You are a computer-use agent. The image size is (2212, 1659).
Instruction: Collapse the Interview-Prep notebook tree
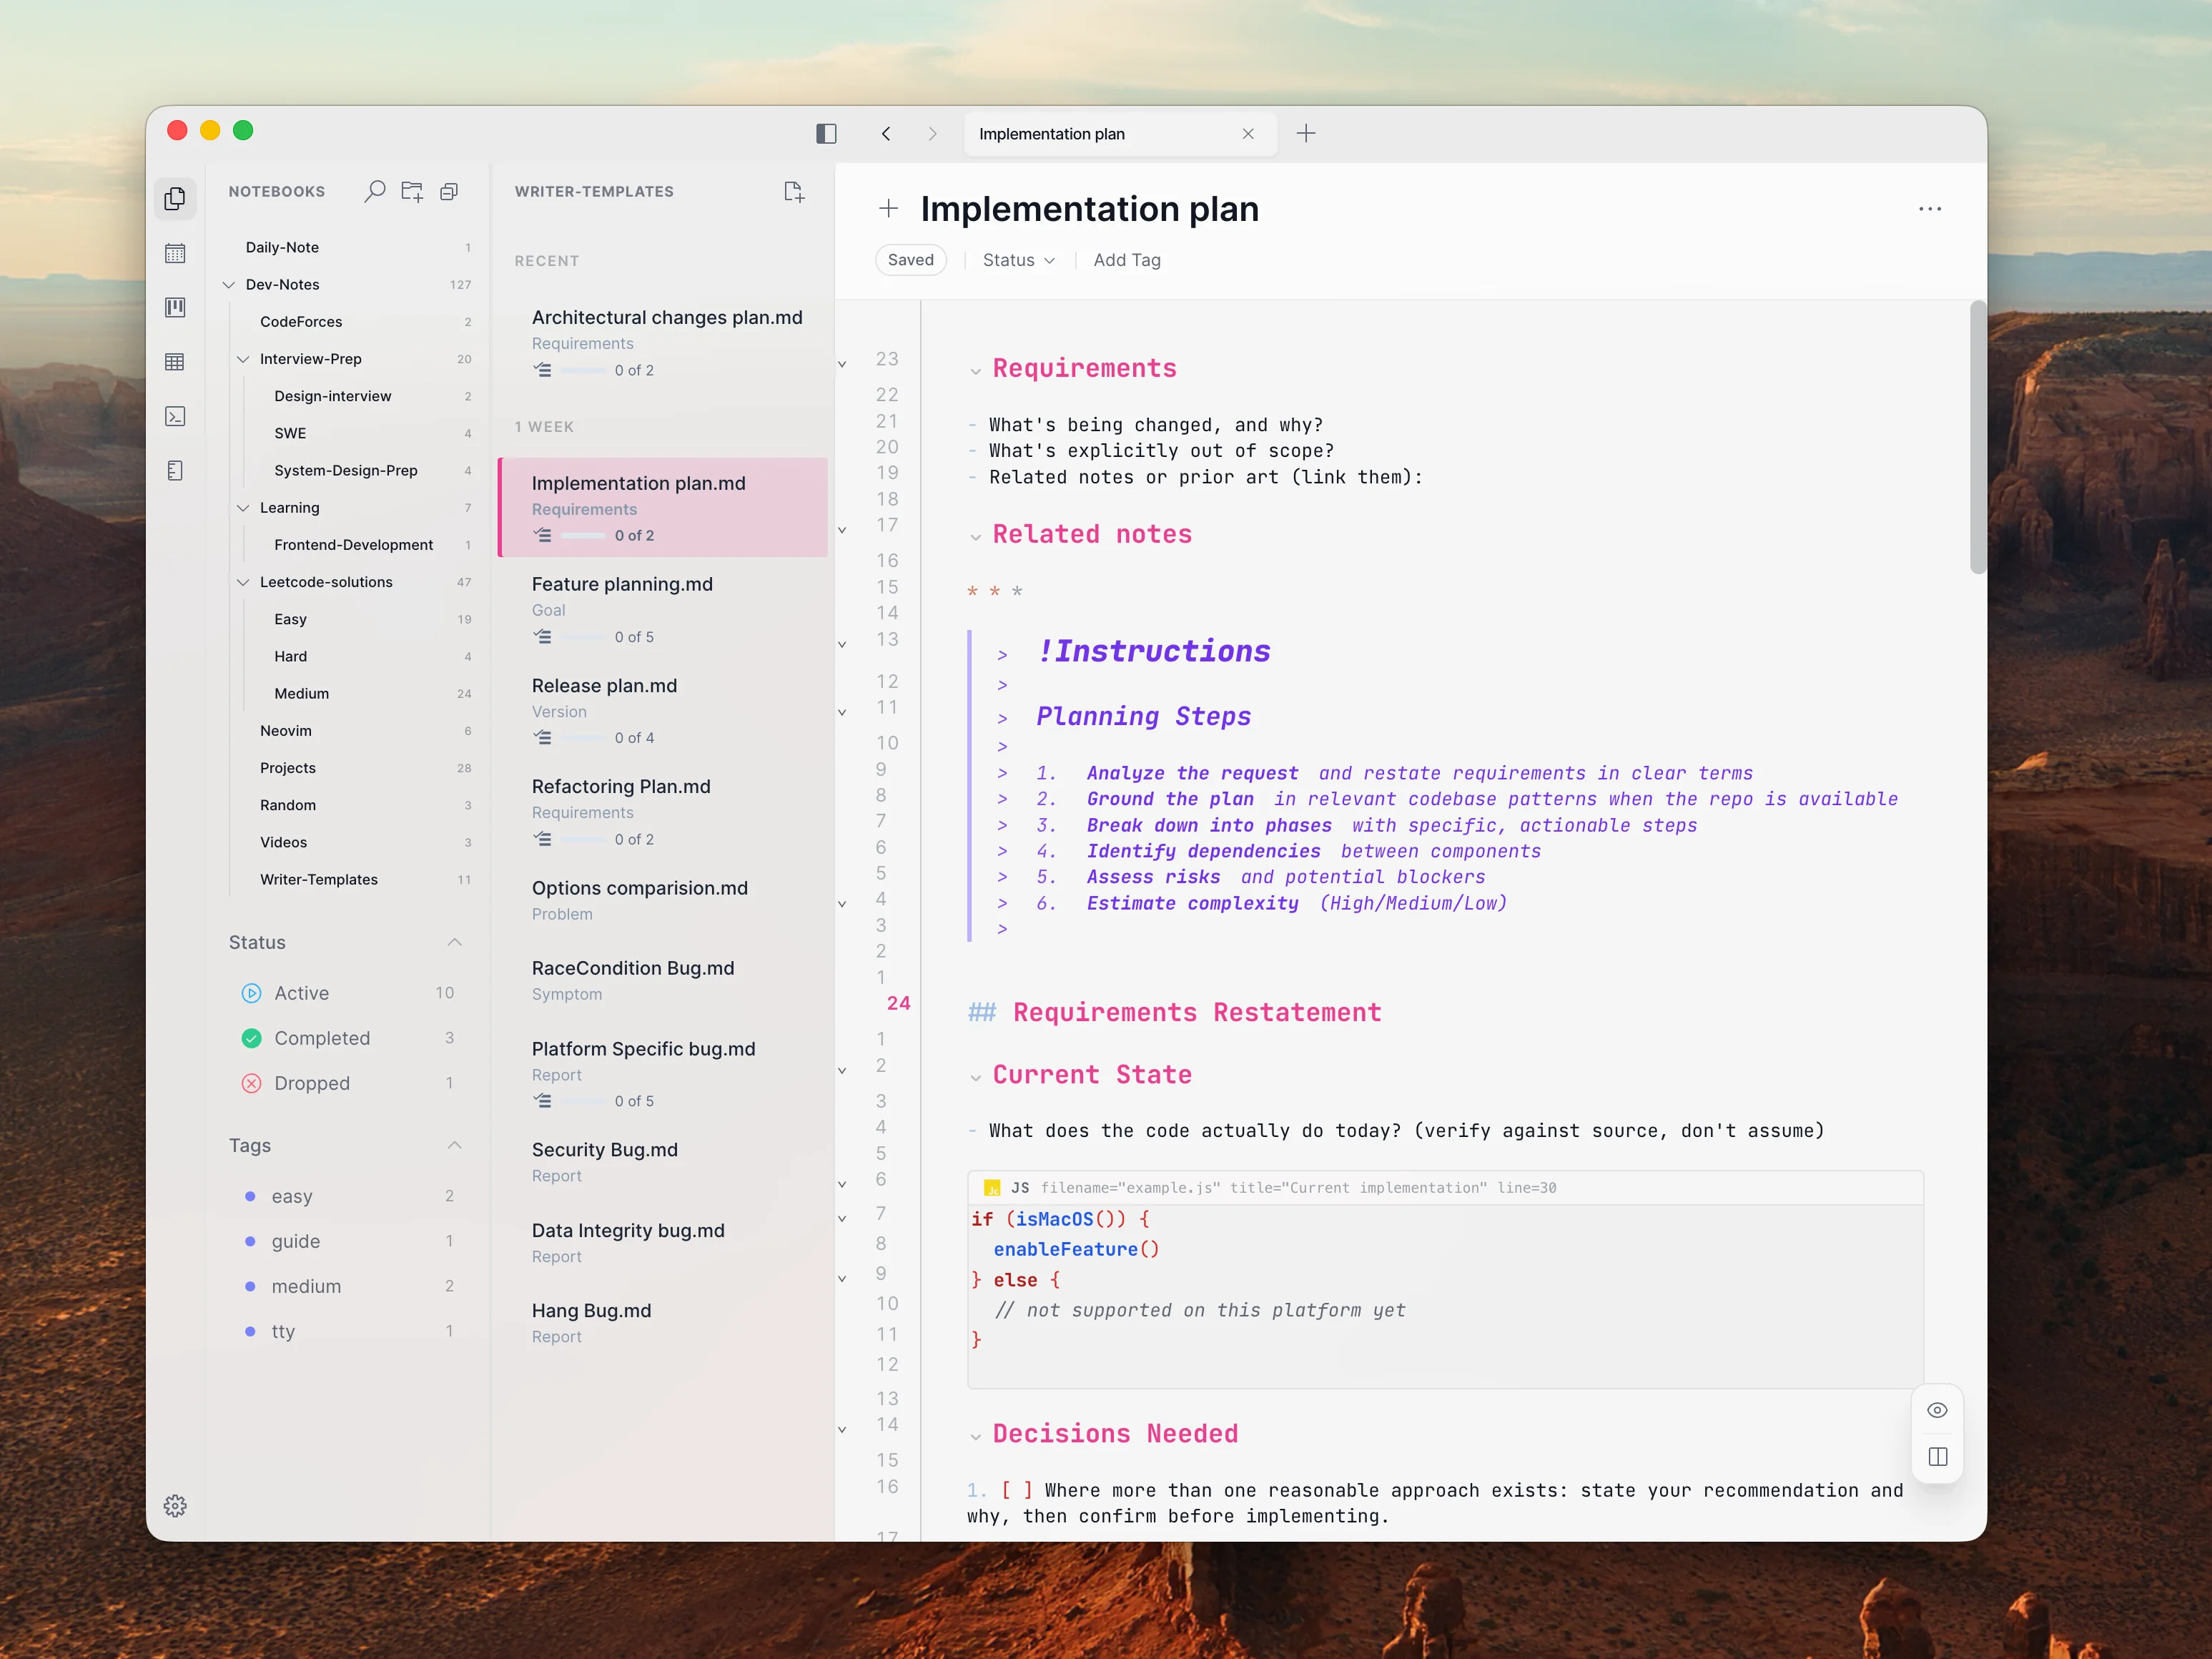tap(243, 359)
